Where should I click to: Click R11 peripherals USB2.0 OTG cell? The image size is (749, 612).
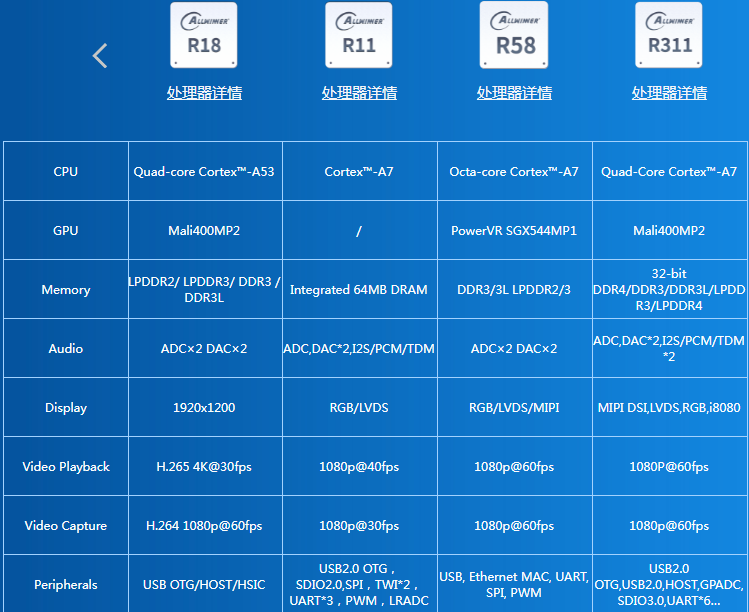pos(360,584)
